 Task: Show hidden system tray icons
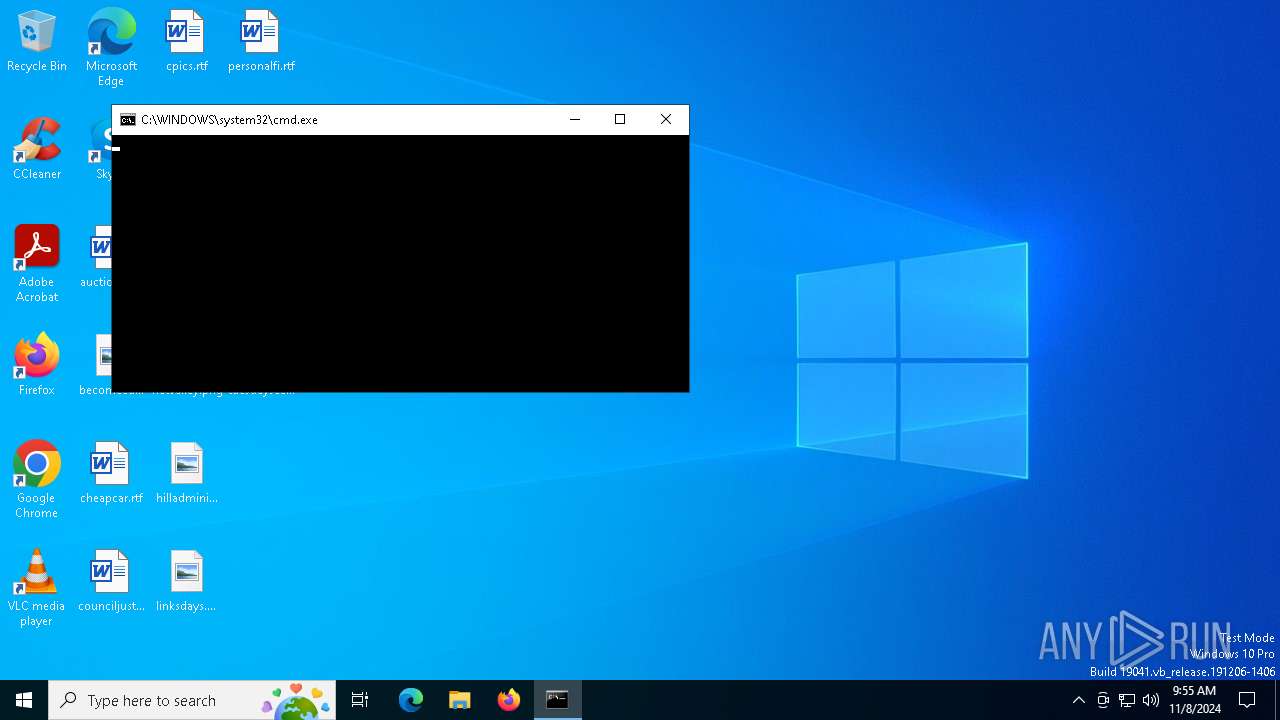click(1078, 700)
